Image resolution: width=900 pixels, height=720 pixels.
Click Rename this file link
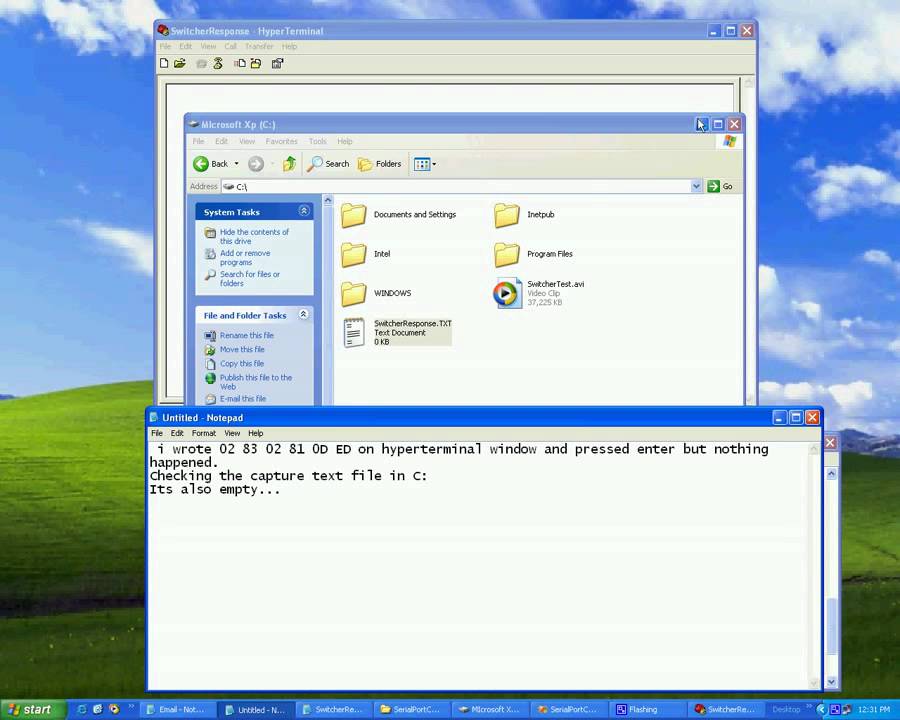point(247,335)
